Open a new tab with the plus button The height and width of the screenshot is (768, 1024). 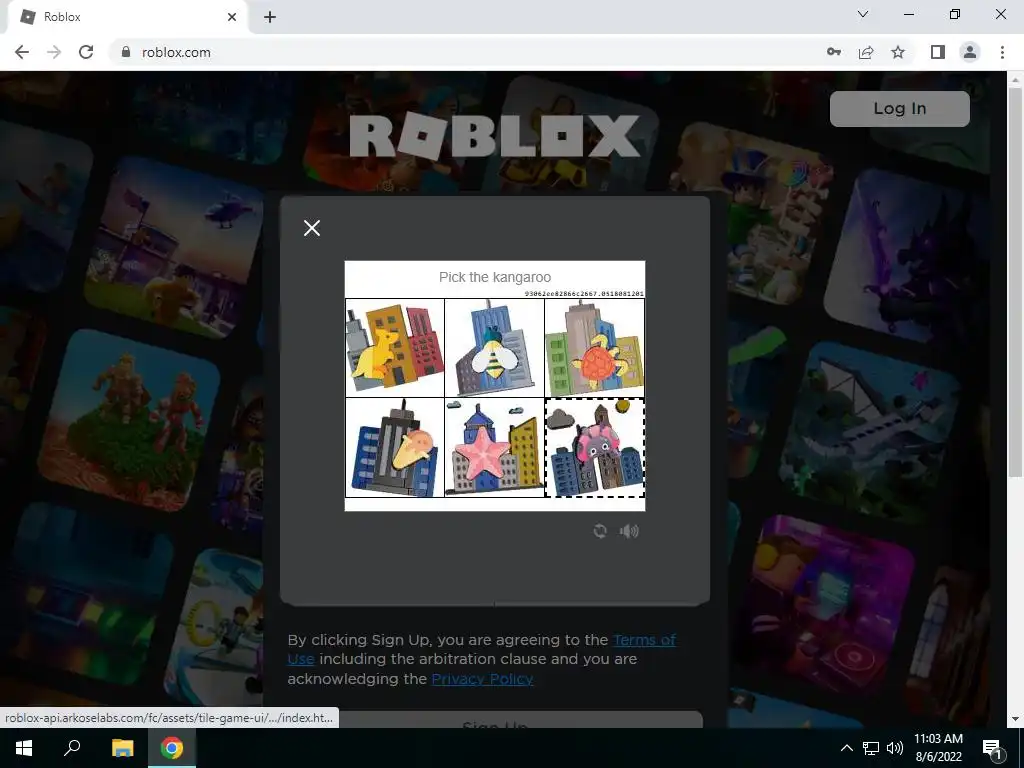(270, 17)
